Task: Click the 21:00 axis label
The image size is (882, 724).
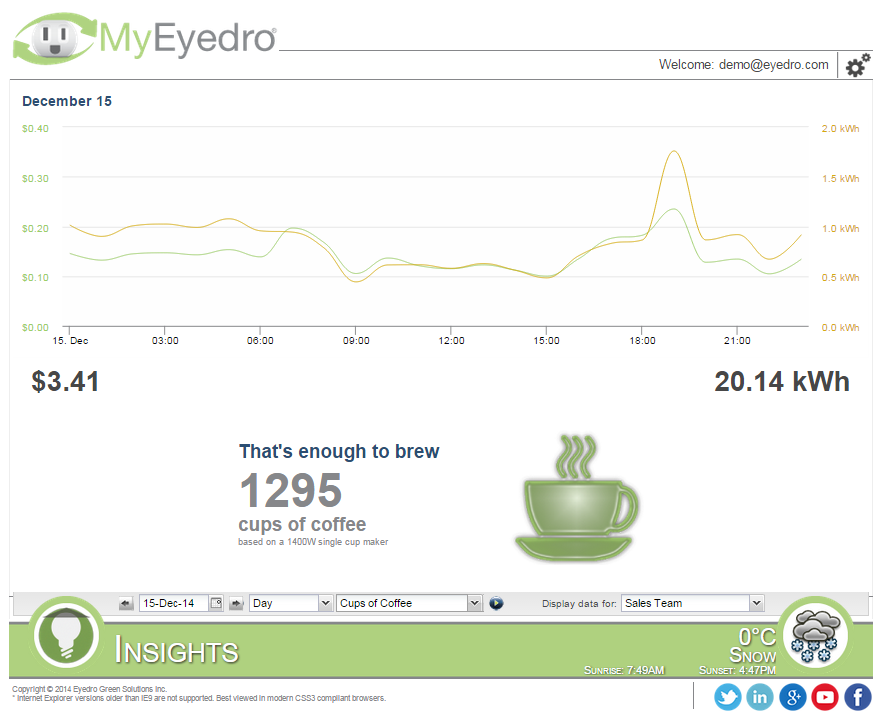Action: point(737,341)
